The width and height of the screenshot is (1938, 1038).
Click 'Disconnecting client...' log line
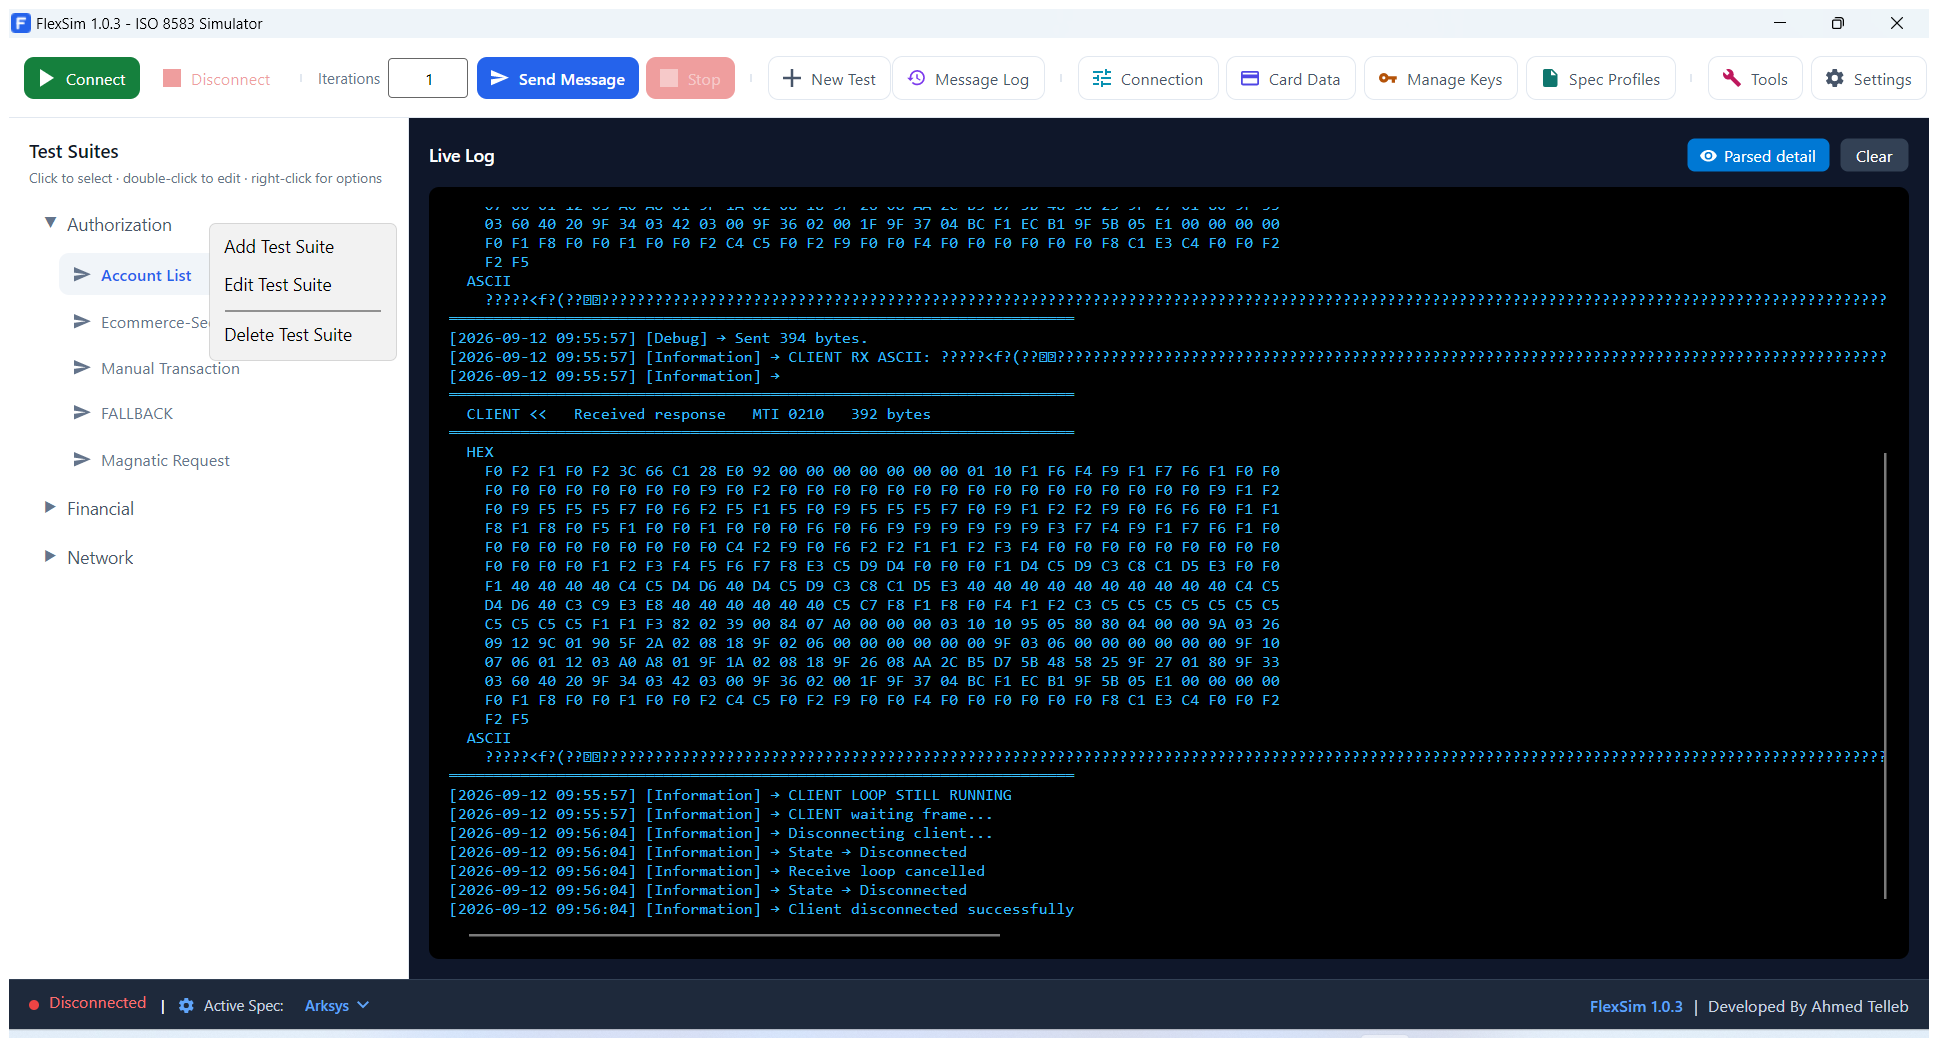[890, 833]
